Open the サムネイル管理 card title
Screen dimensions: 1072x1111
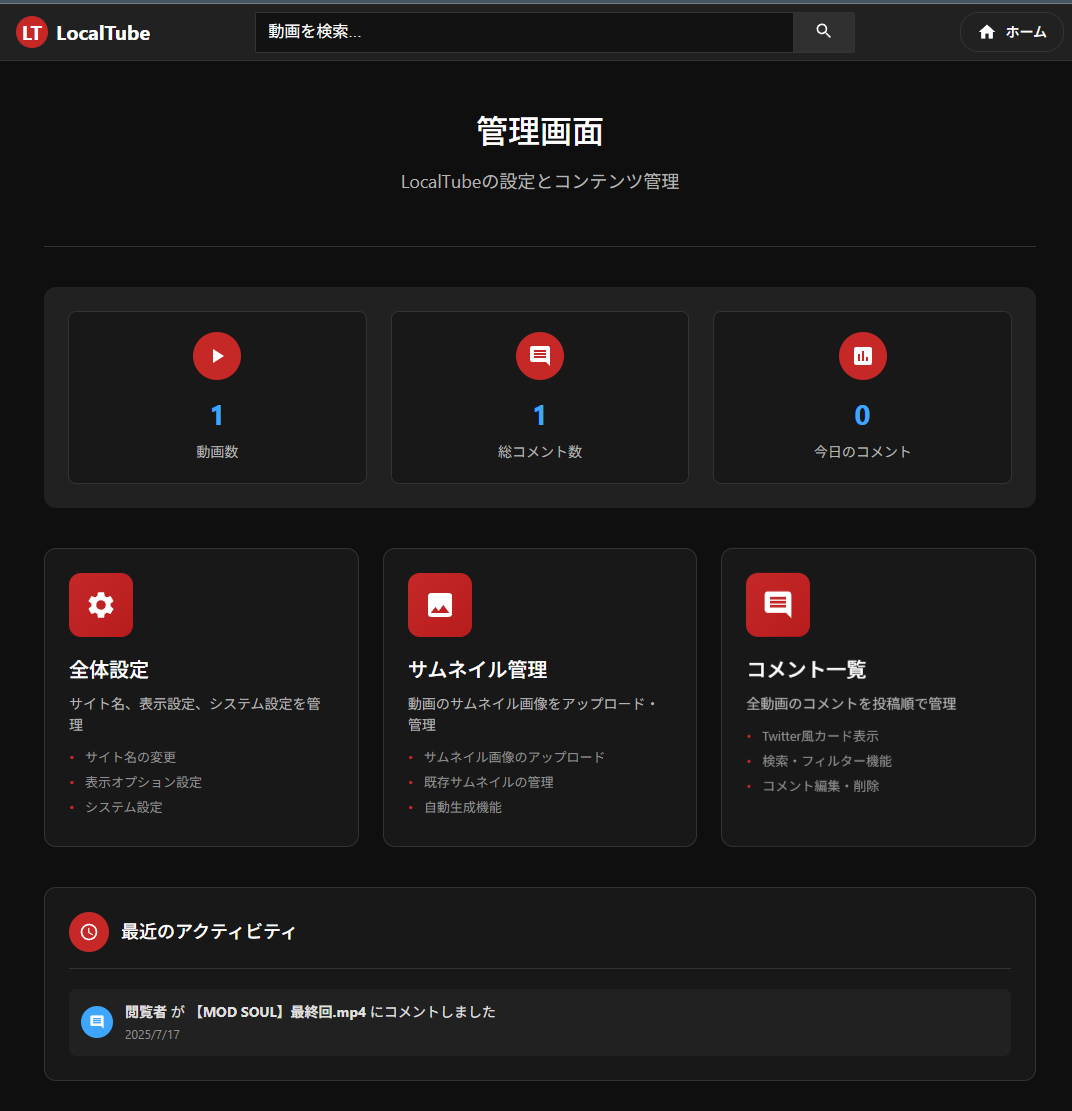478,670
